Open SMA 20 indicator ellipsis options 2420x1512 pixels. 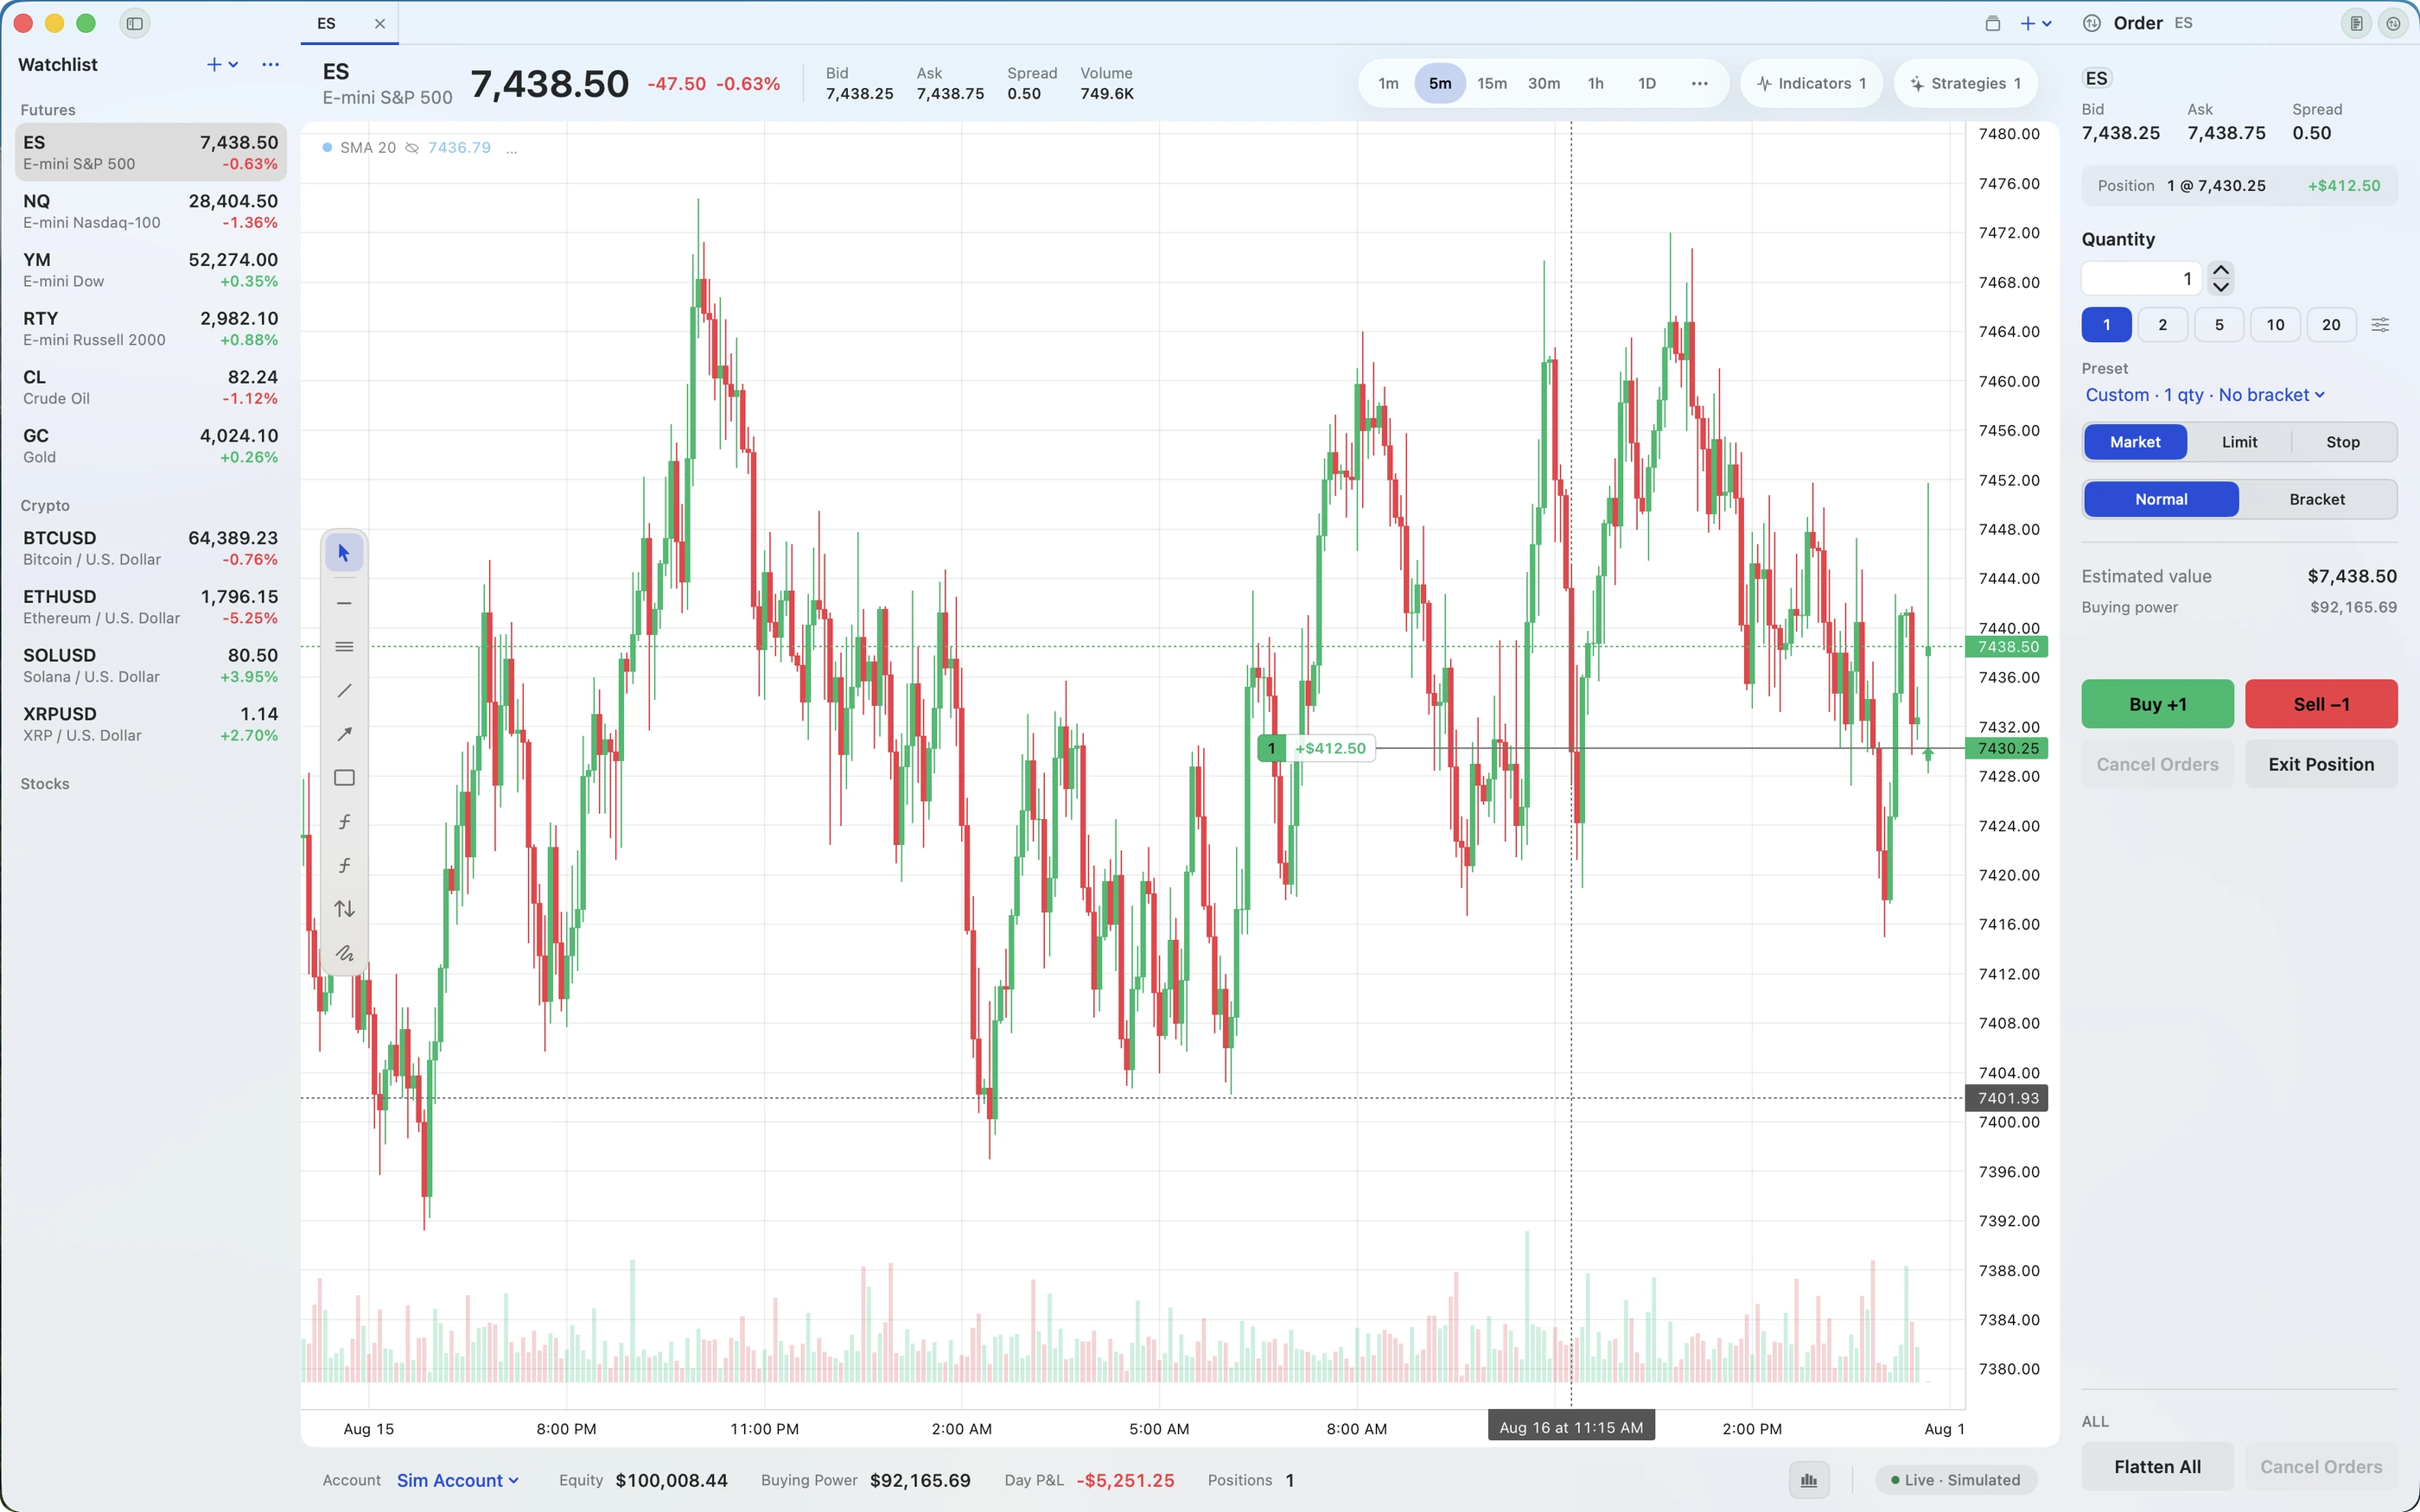click(512, 148)
